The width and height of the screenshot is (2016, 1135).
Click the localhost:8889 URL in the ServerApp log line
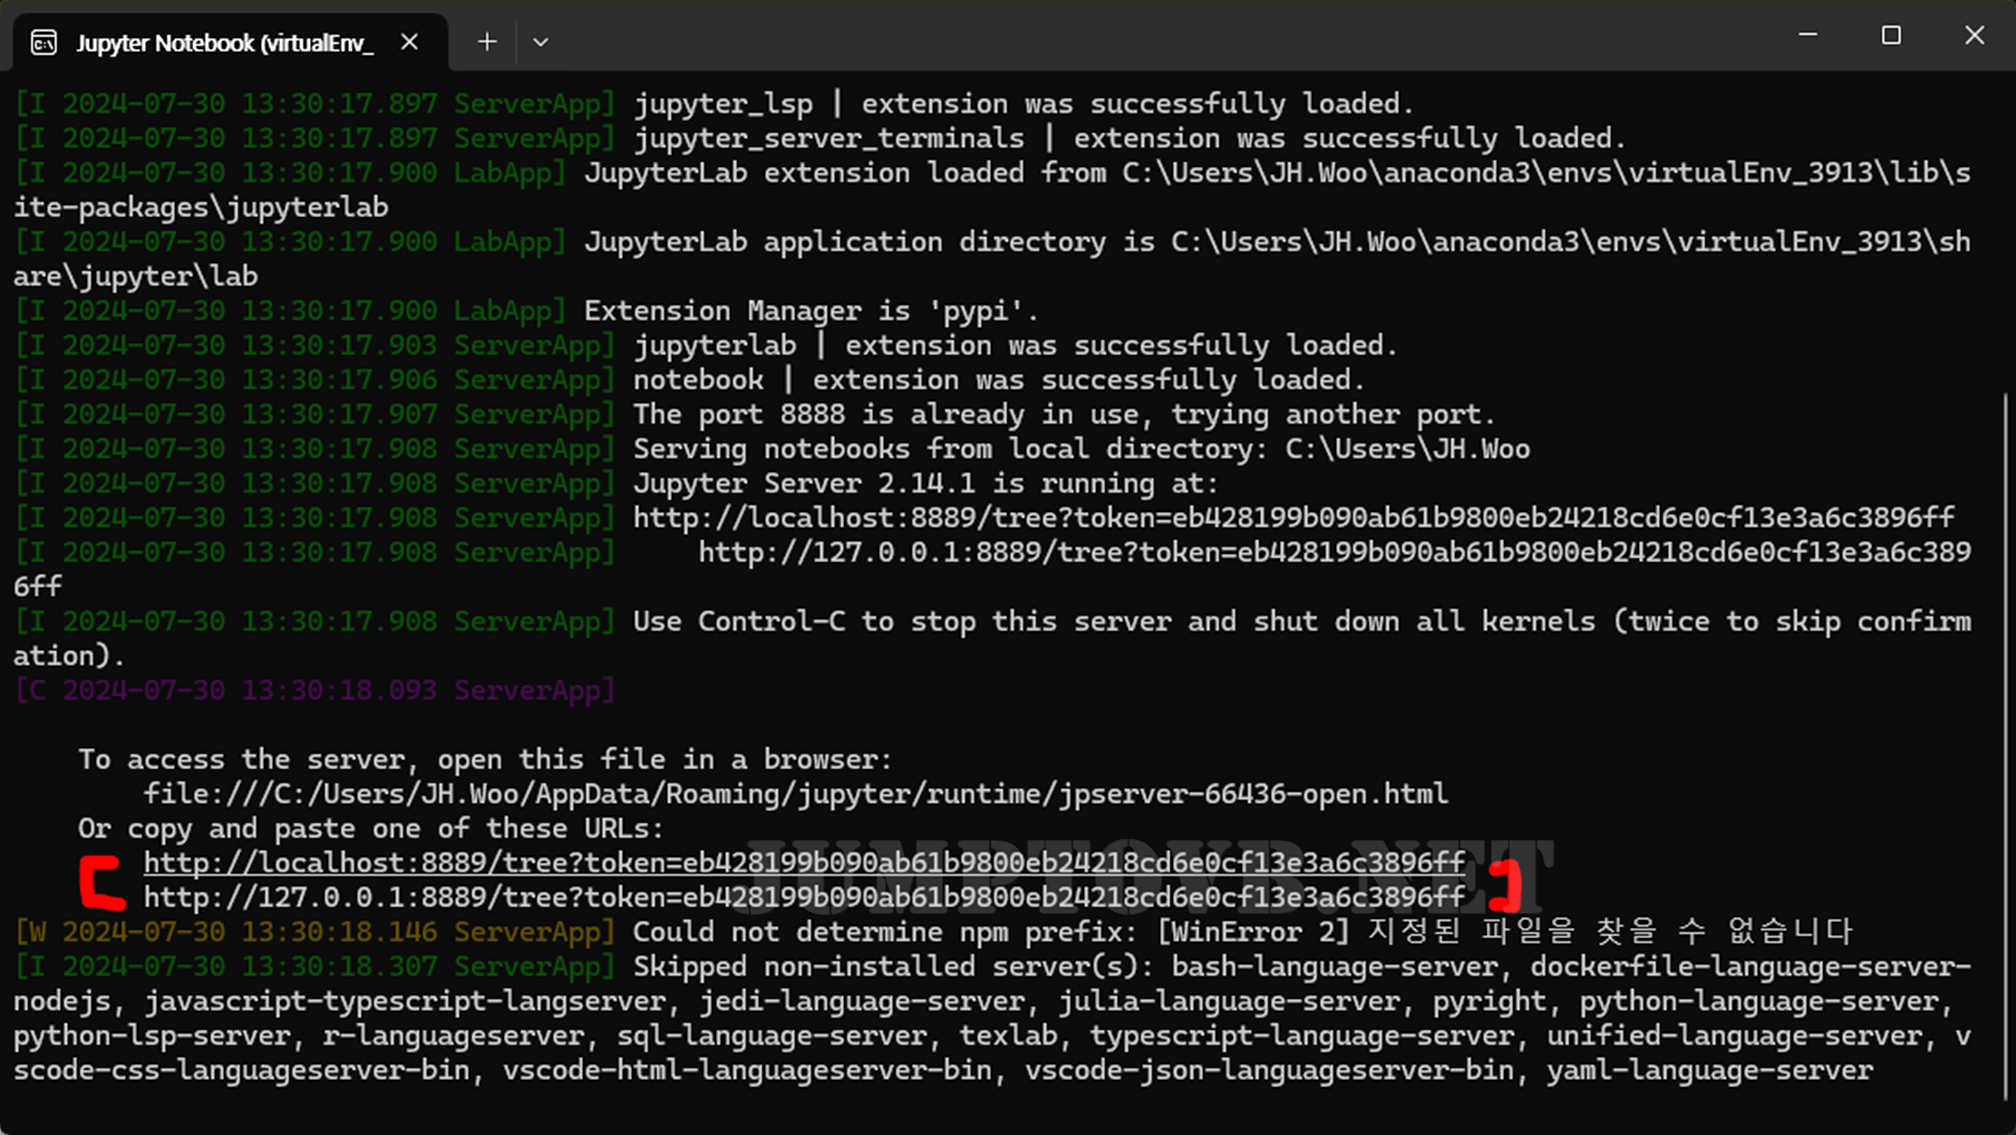coord(1293,517)
